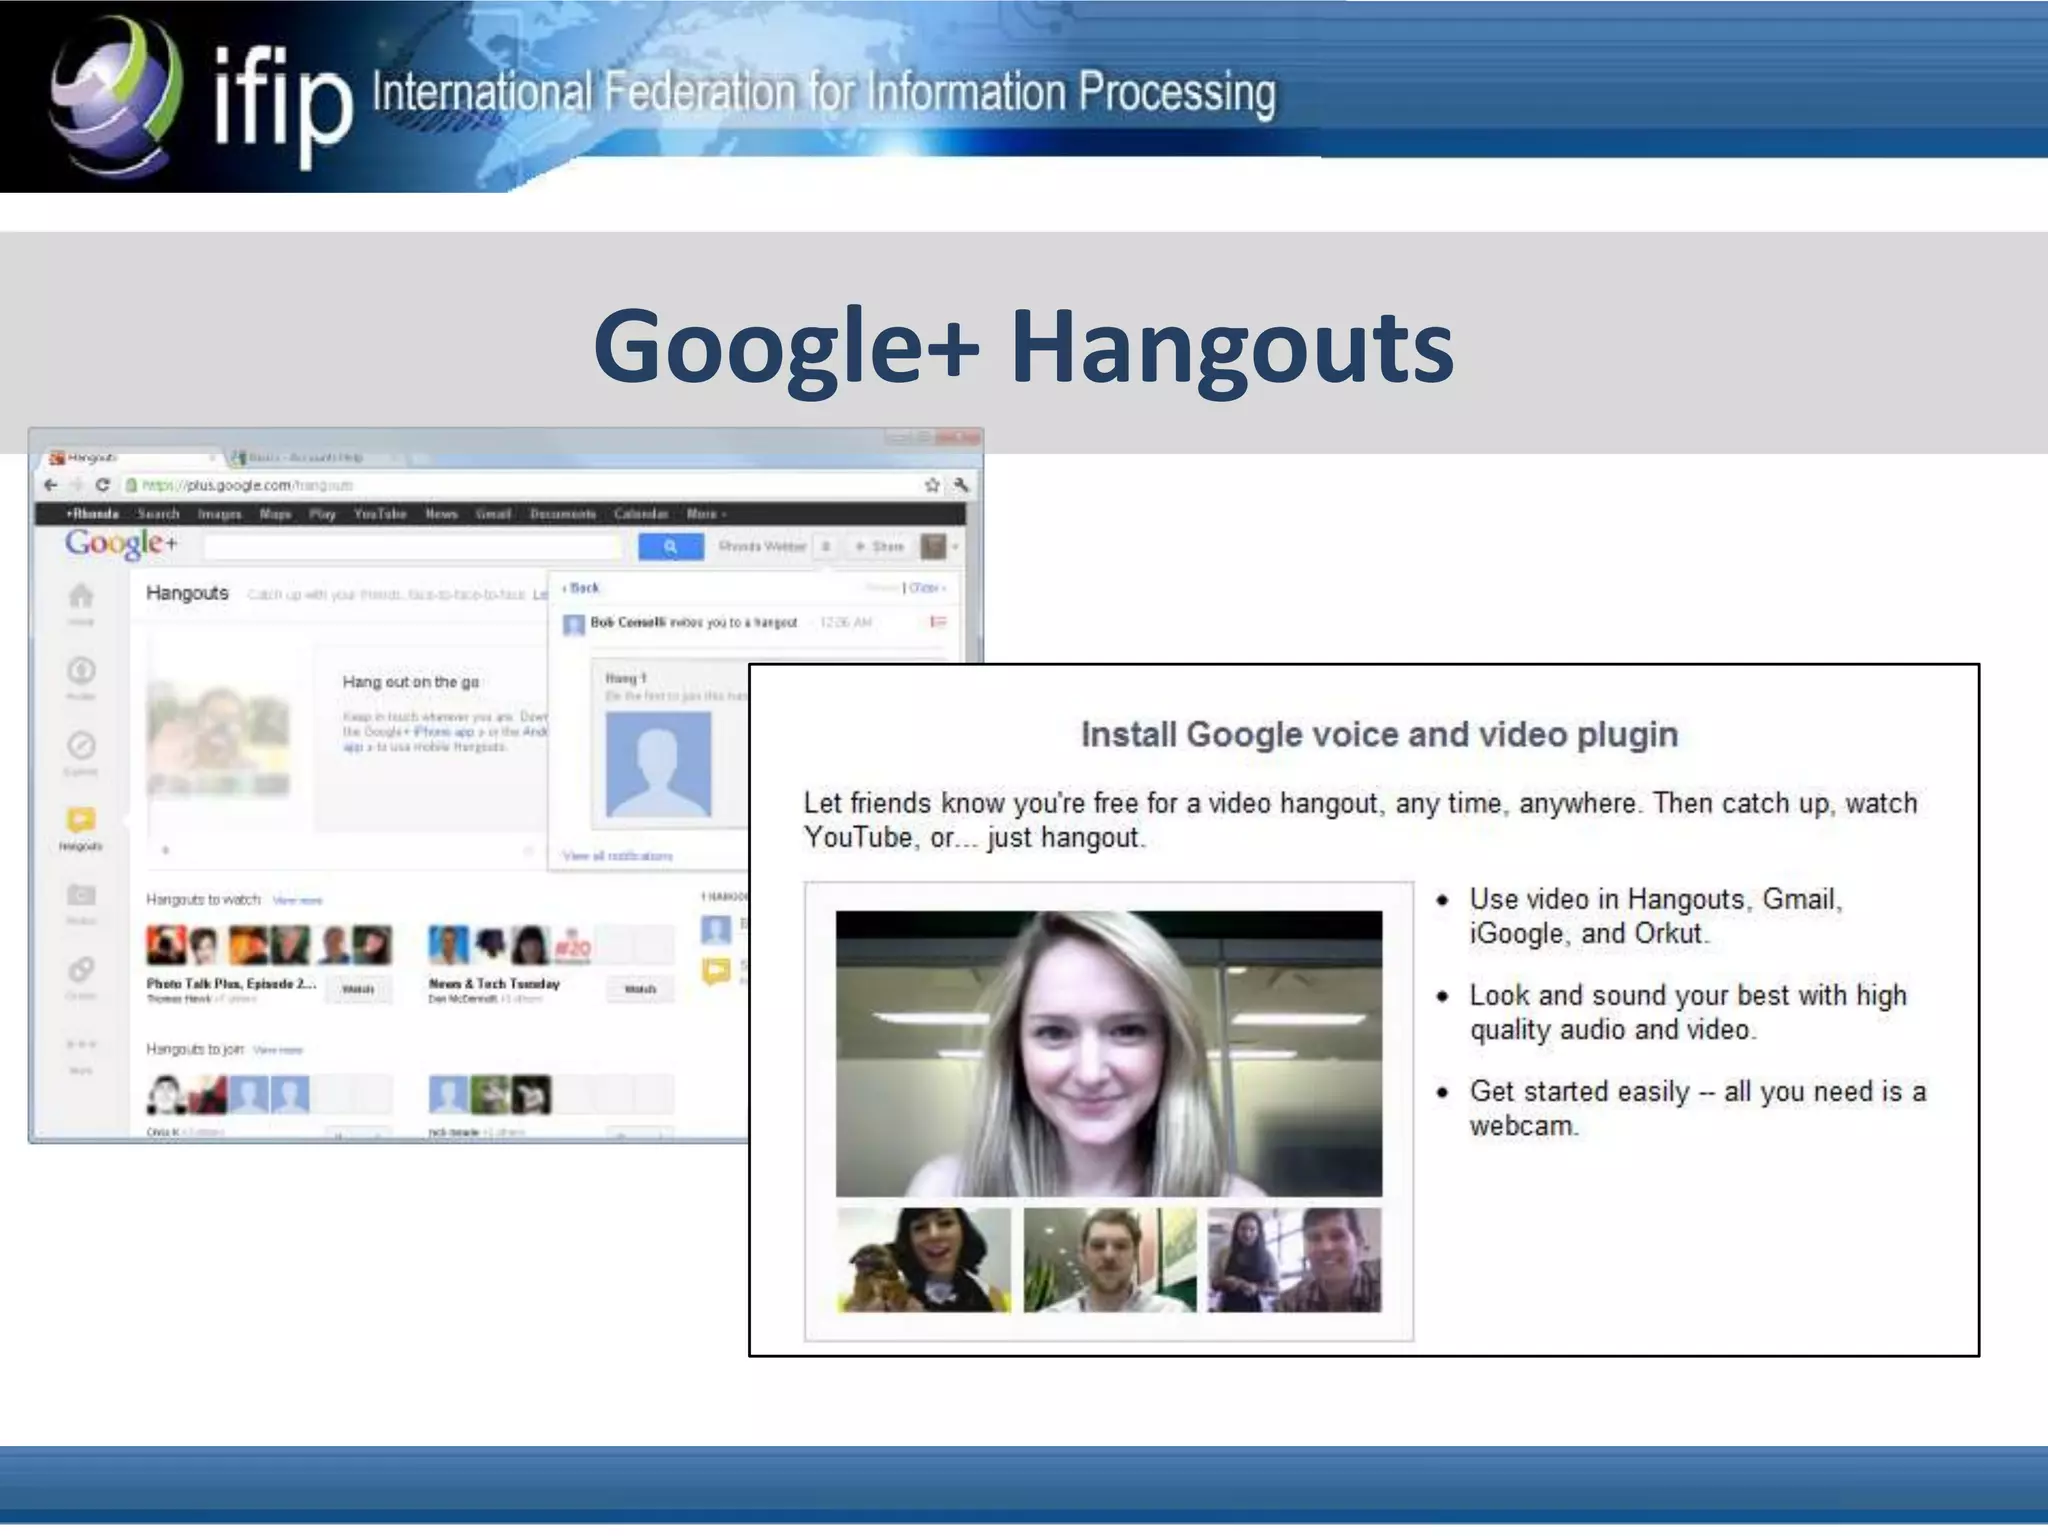Open the Profile icon in the sidebar
This screenshot has width=2048, height=1536.
(x=81, y=670)
